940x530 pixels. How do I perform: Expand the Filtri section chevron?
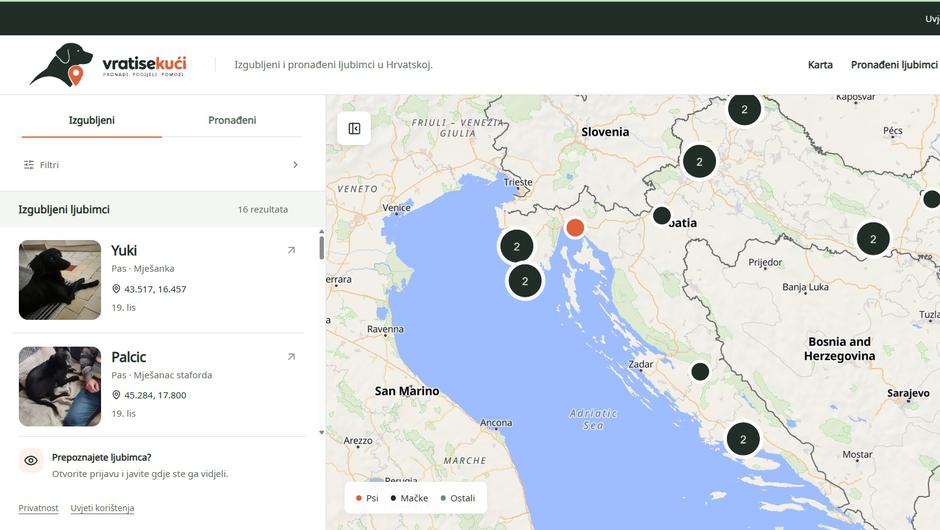[295, 164]
